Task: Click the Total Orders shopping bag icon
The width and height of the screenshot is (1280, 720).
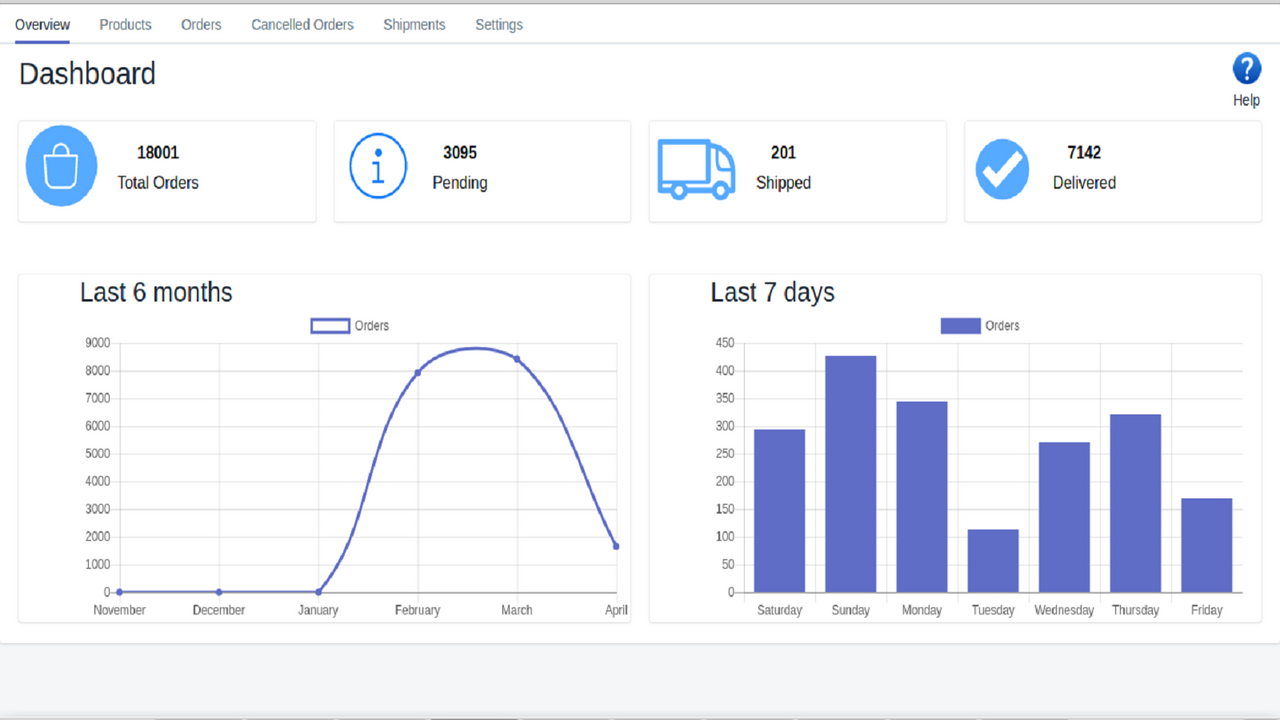Action: [61, 166]
